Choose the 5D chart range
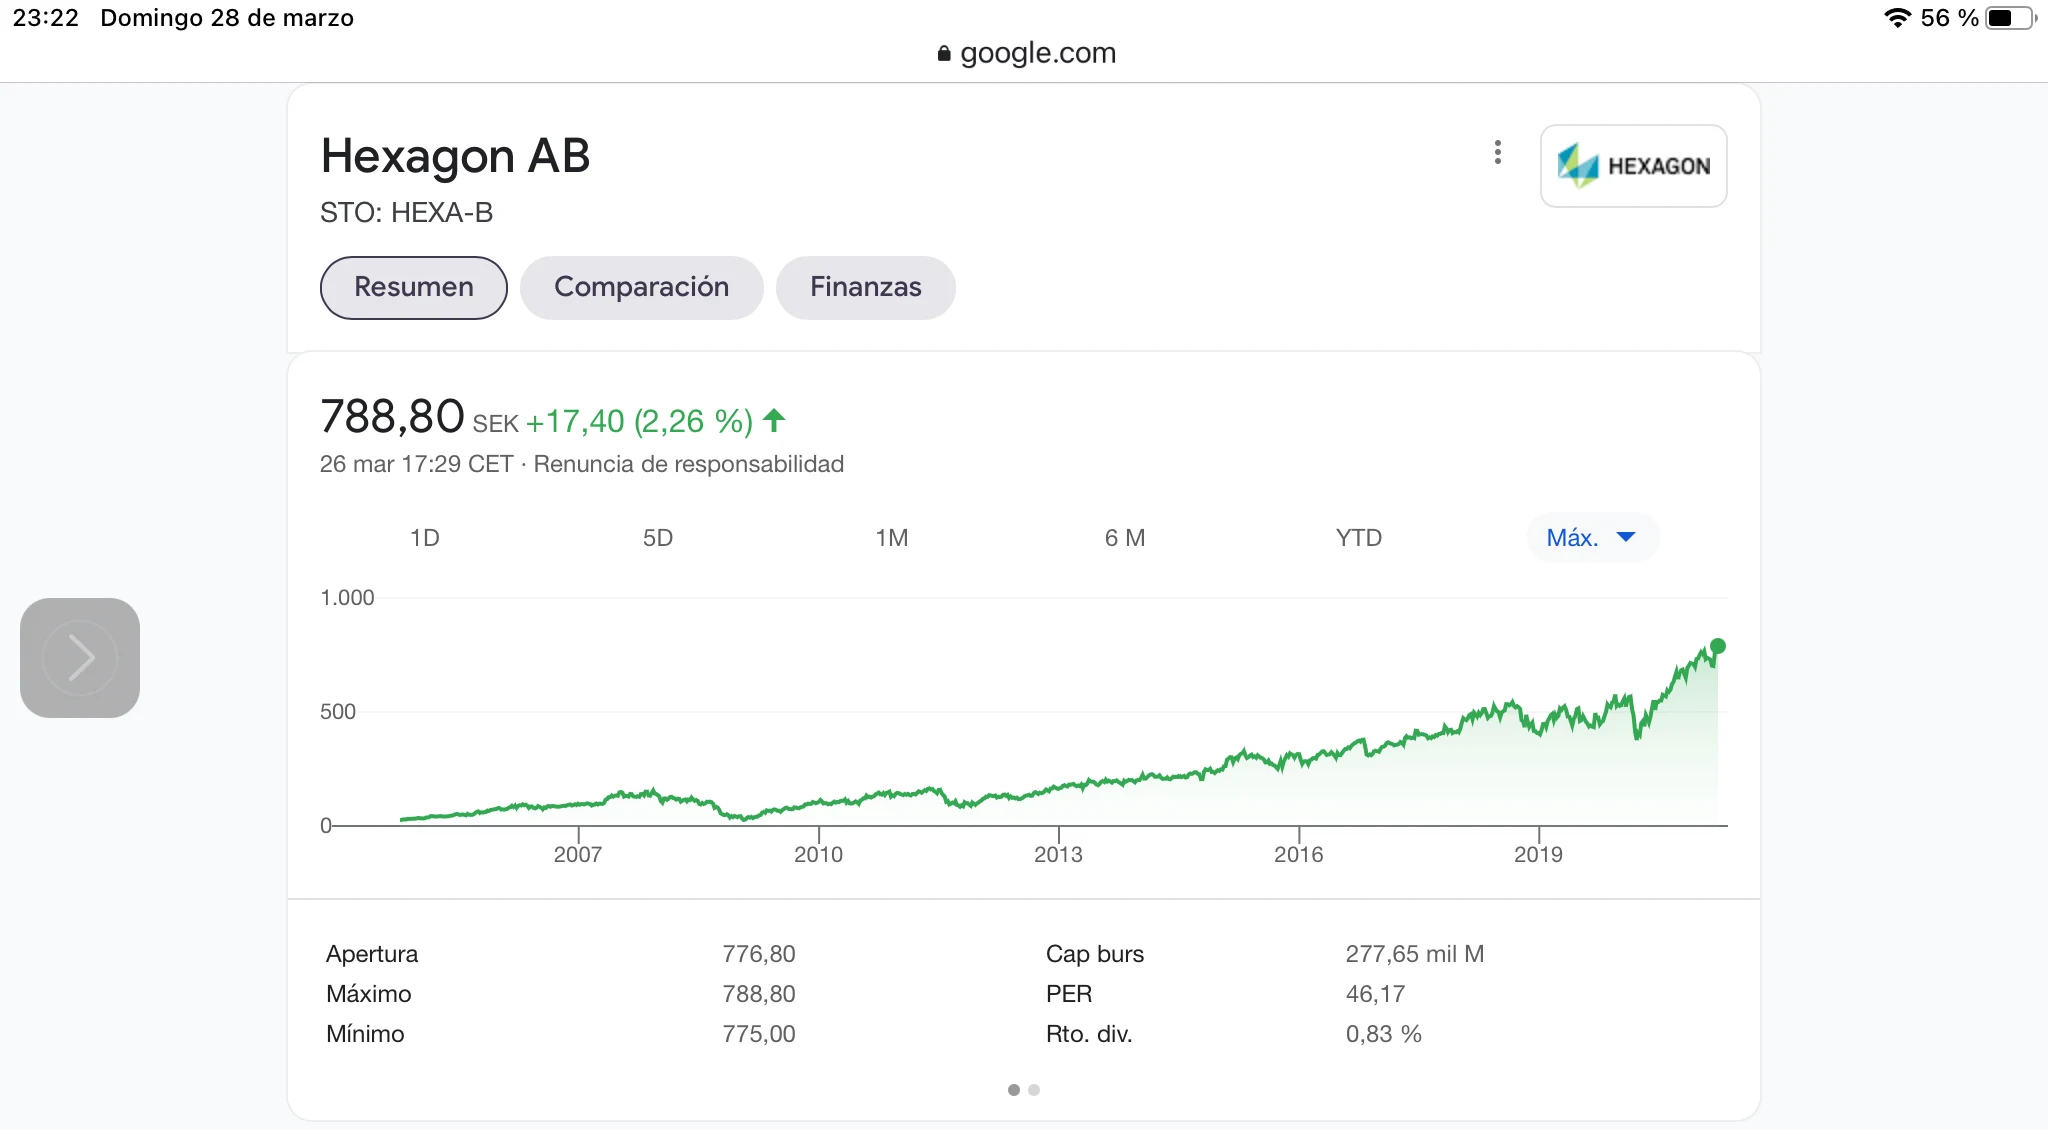This screenshot has width=2048, height=1130. [657, 538]
